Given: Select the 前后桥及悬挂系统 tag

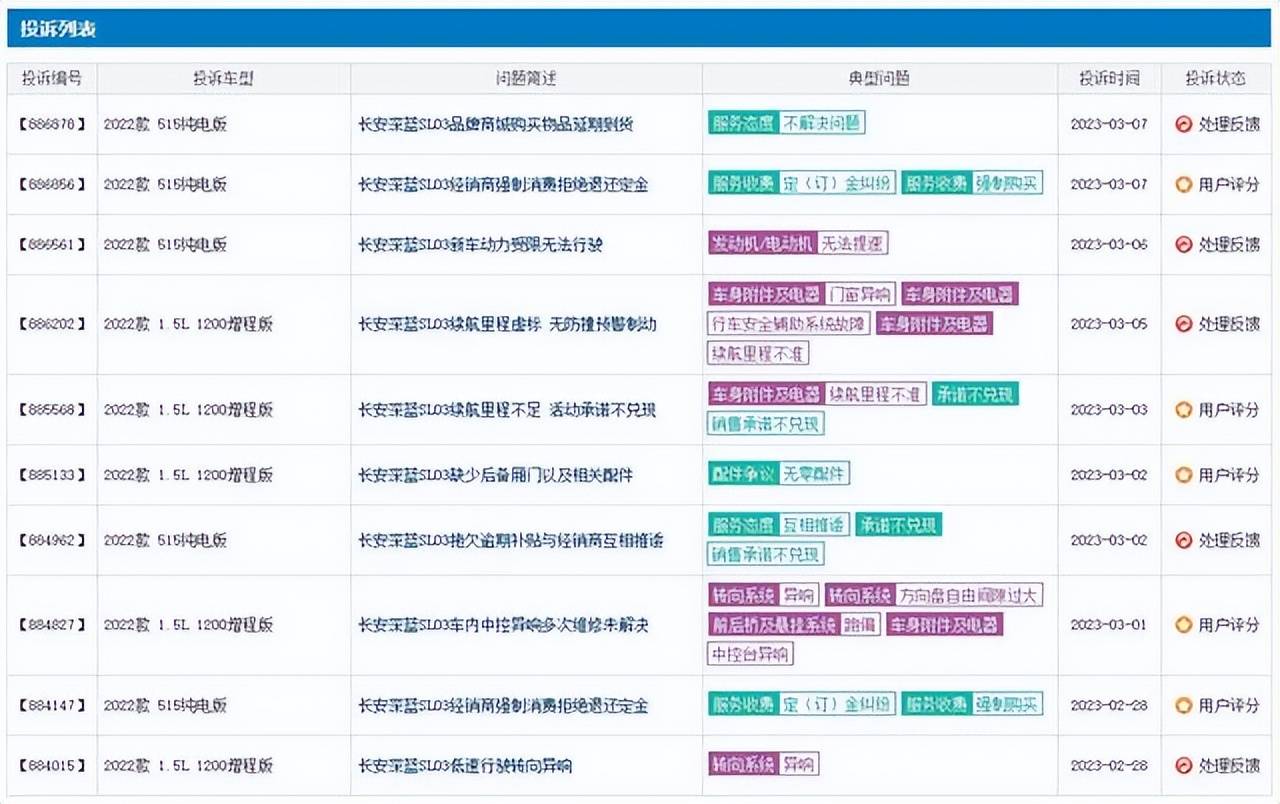Looking at the screenshot, I should coord(773,625).
